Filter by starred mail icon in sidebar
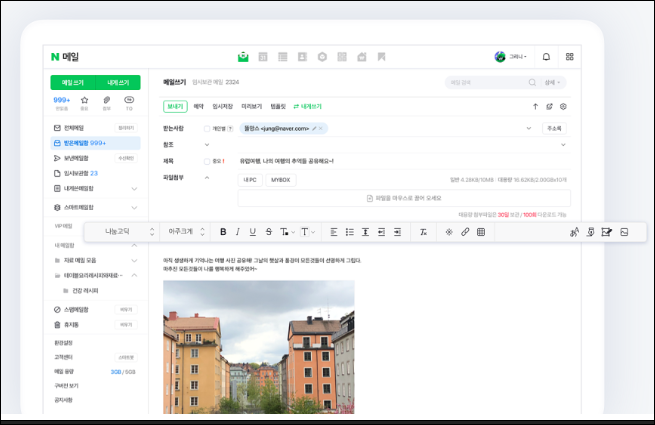This screenshot has width=655, height=425. pyautogui.click(x=84, y=100)
